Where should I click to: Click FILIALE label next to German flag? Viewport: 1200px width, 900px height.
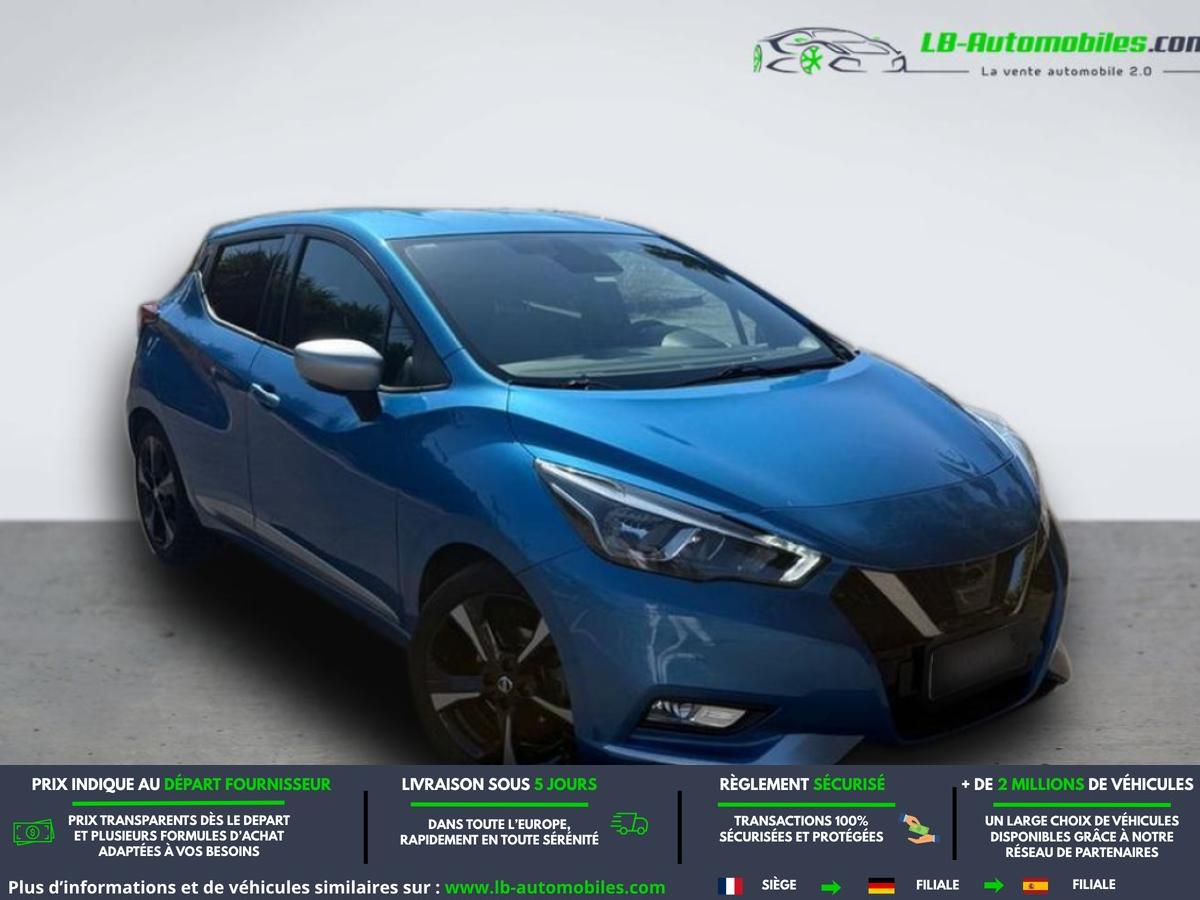[x=937, y=885]
